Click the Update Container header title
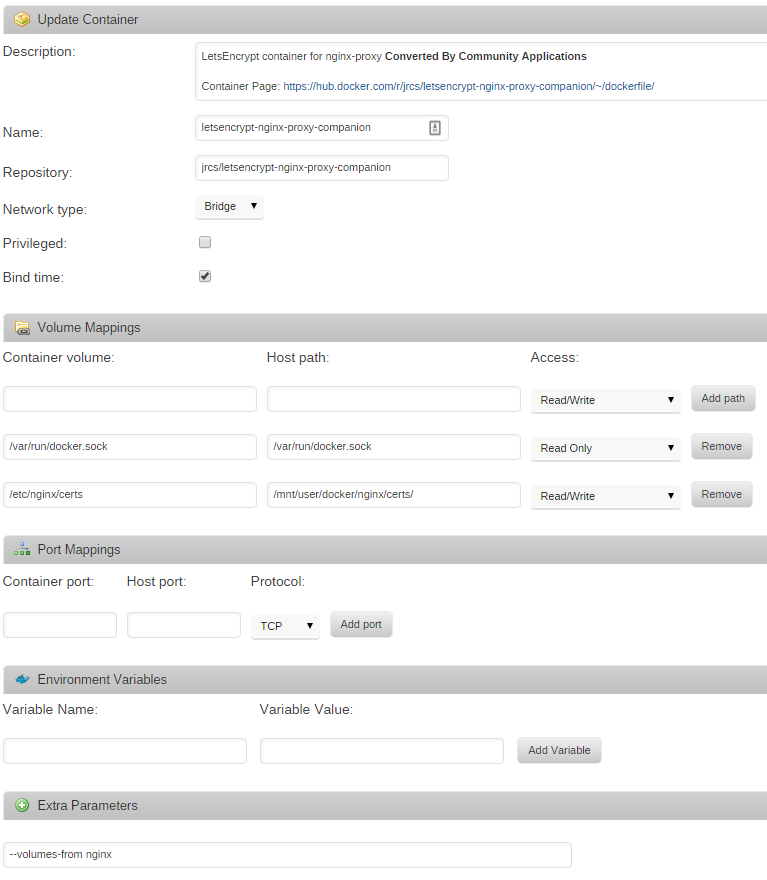 point(88,20)
